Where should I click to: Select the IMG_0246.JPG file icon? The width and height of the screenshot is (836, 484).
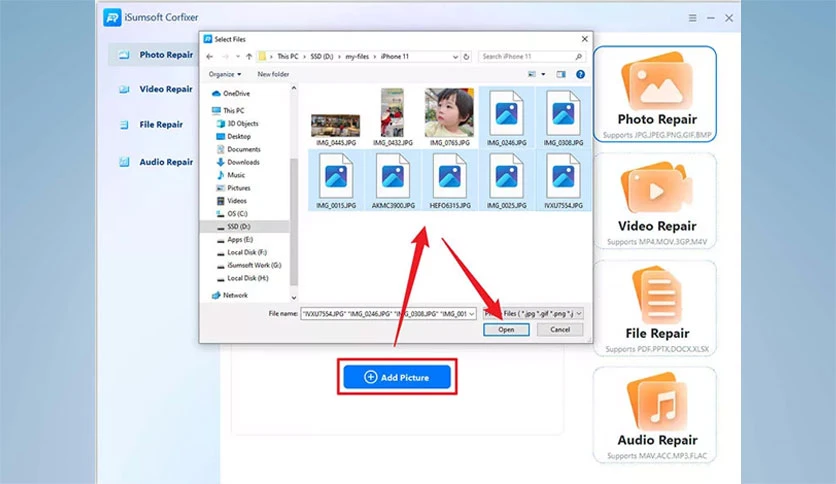(x=507, y=113)
